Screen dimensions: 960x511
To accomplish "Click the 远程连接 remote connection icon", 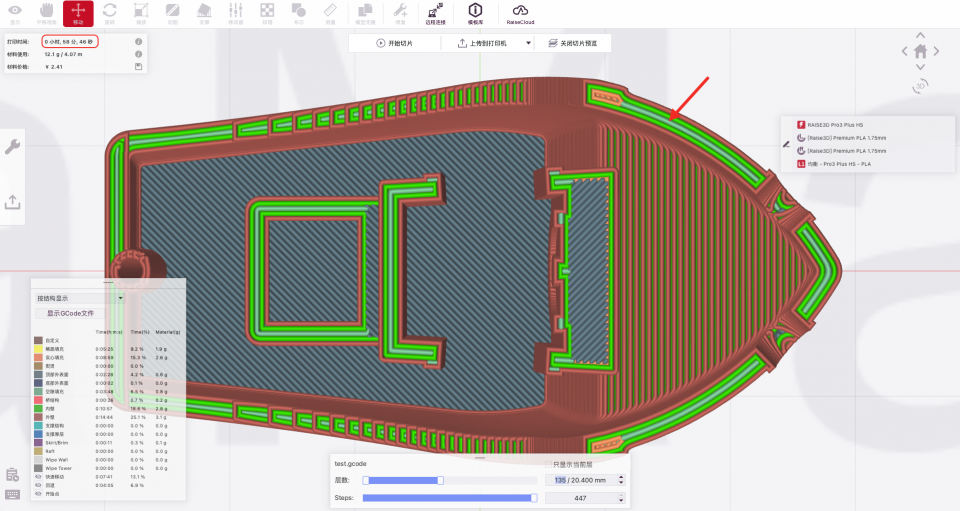I will [435, 13].
